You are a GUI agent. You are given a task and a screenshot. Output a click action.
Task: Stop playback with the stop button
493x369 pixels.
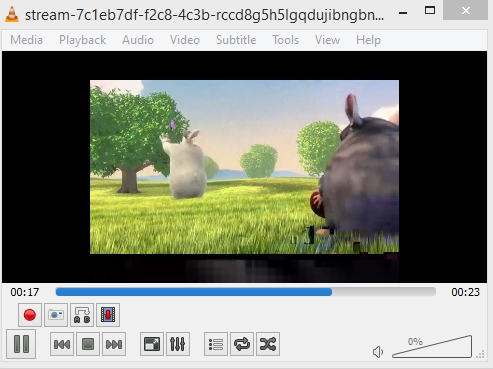coord(88,344)
